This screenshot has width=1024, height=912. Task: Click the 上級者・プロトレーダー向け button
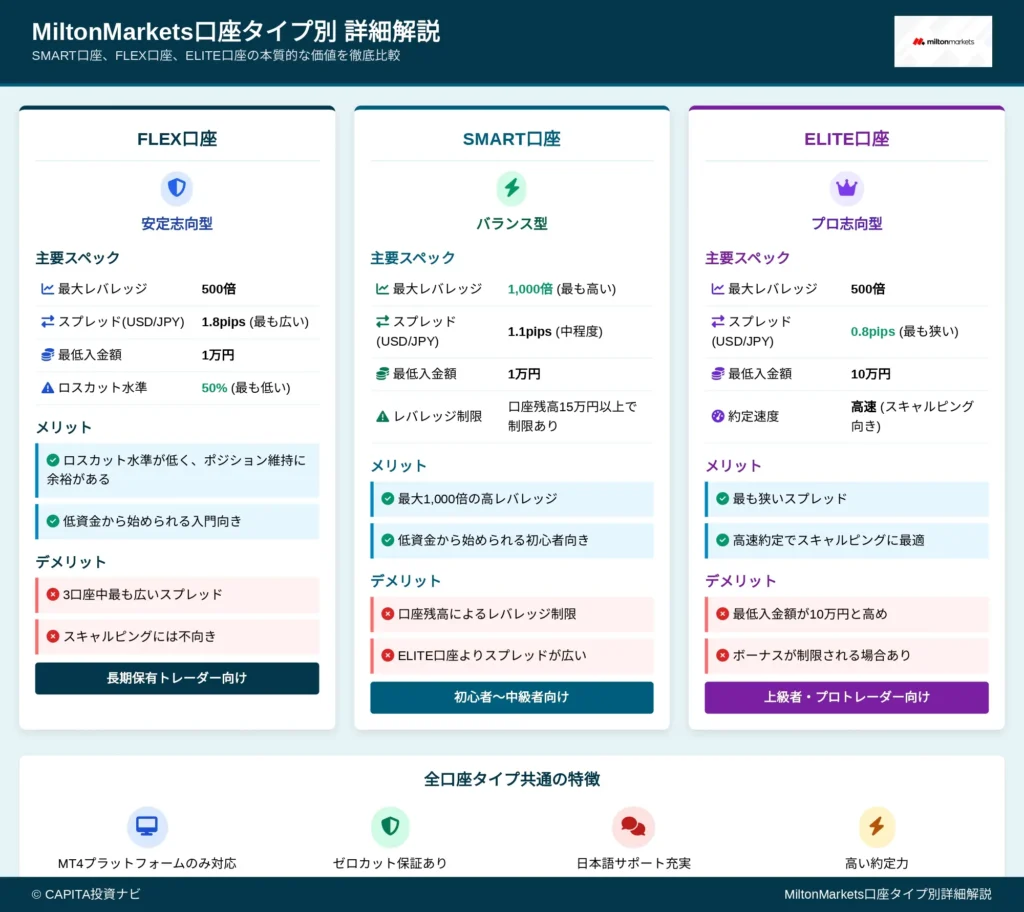[846, 697]
